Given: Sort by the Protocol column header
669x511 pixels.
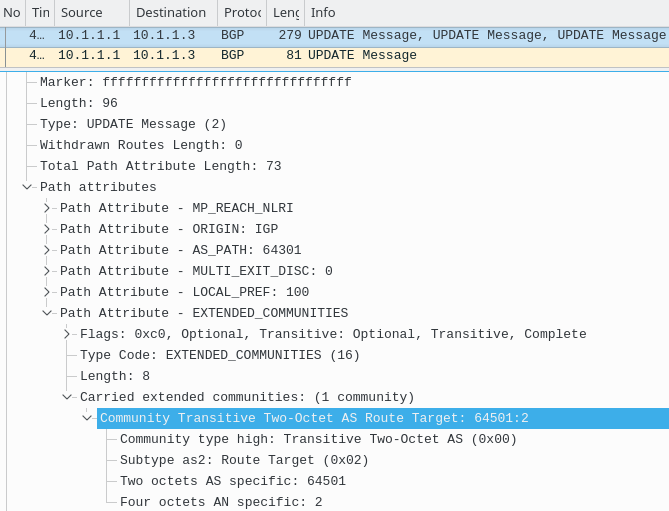Looking at the screenshot, I should 242,13.
